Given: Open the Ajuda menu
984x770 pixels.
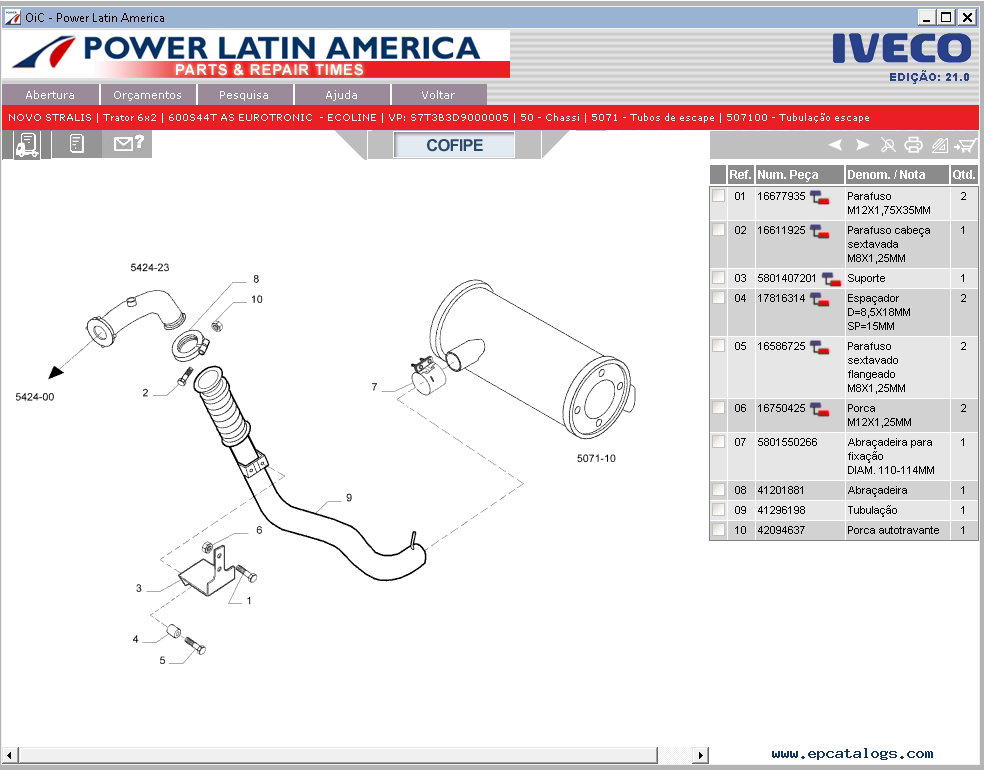Looking at the screenshot, I should [x=341, y=95].
